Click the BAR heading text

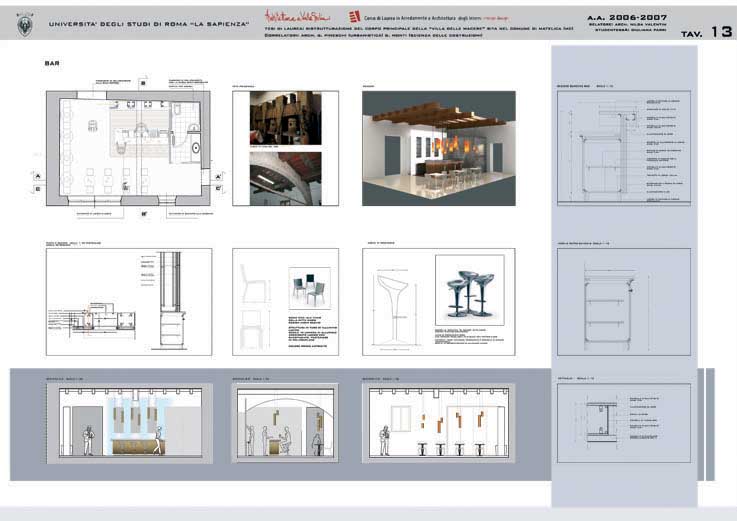(52, 63)
